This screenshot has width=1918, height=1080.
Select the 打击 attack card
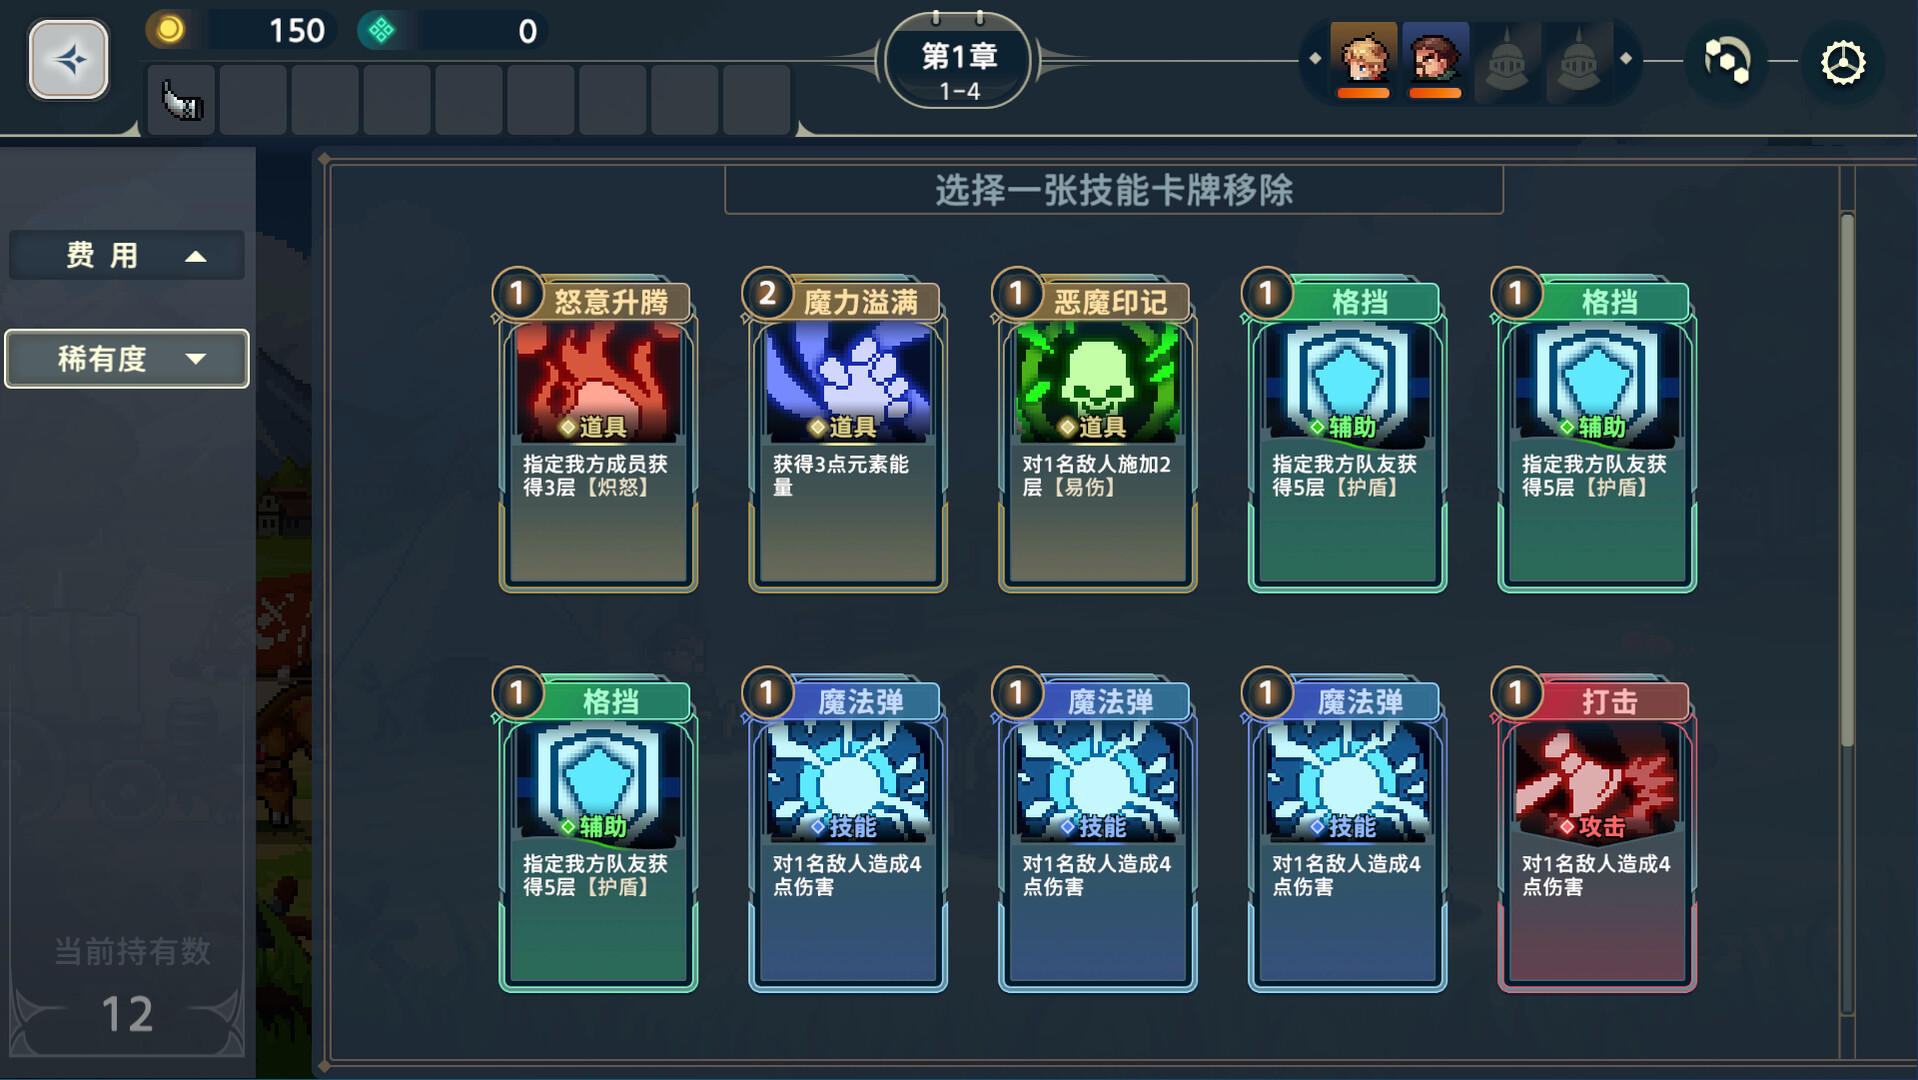1596,831
